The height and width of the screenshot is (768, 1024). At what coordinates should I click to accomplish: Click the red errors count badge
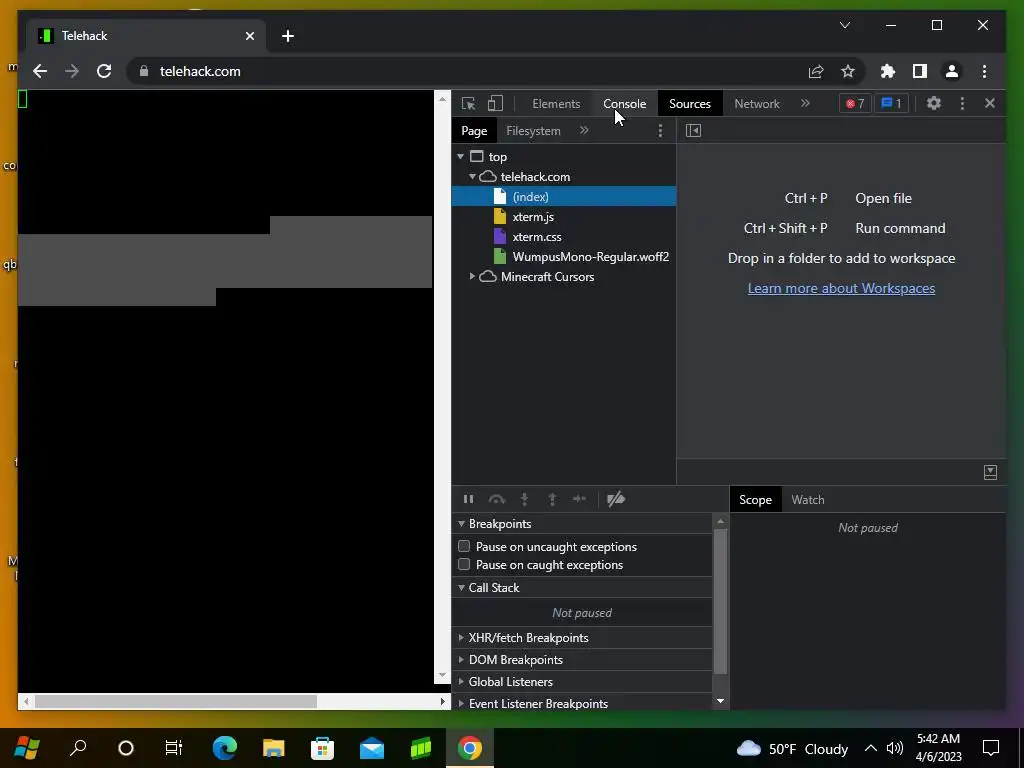tap(855, 103)
